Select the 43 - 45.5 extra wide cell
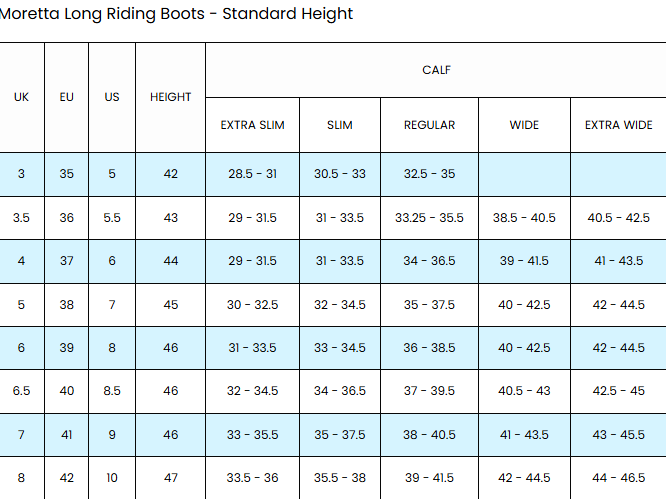This screenshot has height=499, width=666. click(618, 435)
